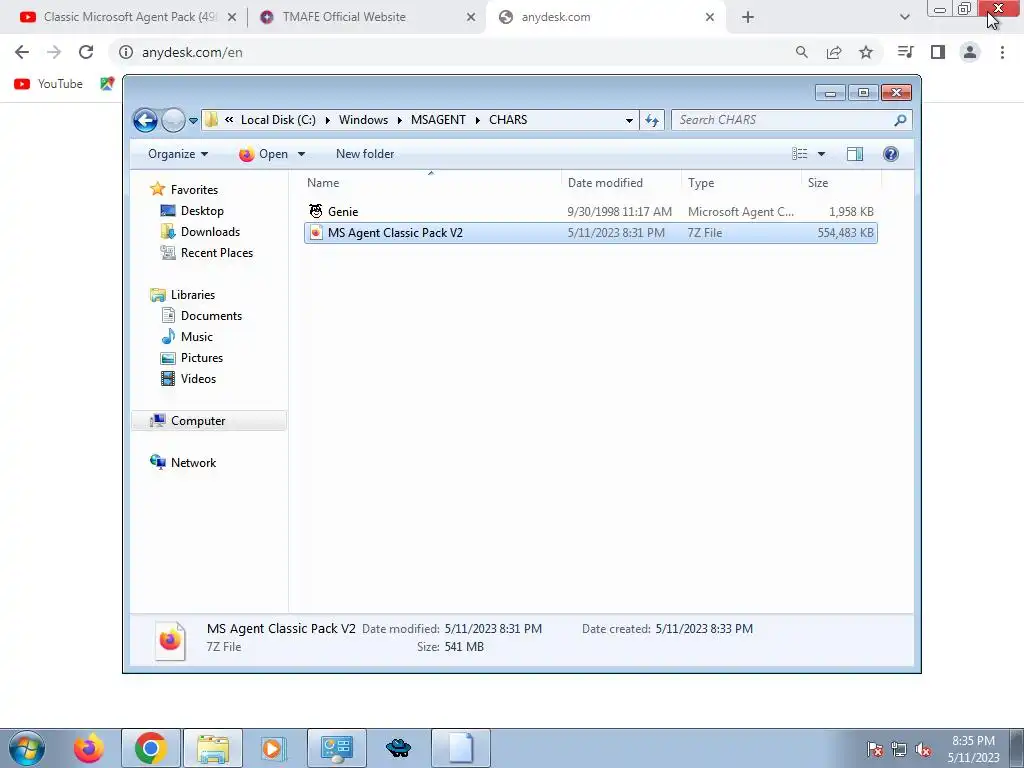This screenshot has width=1024, height=768.
Task: Sort files by Name column
Action: tap(431, 183)
